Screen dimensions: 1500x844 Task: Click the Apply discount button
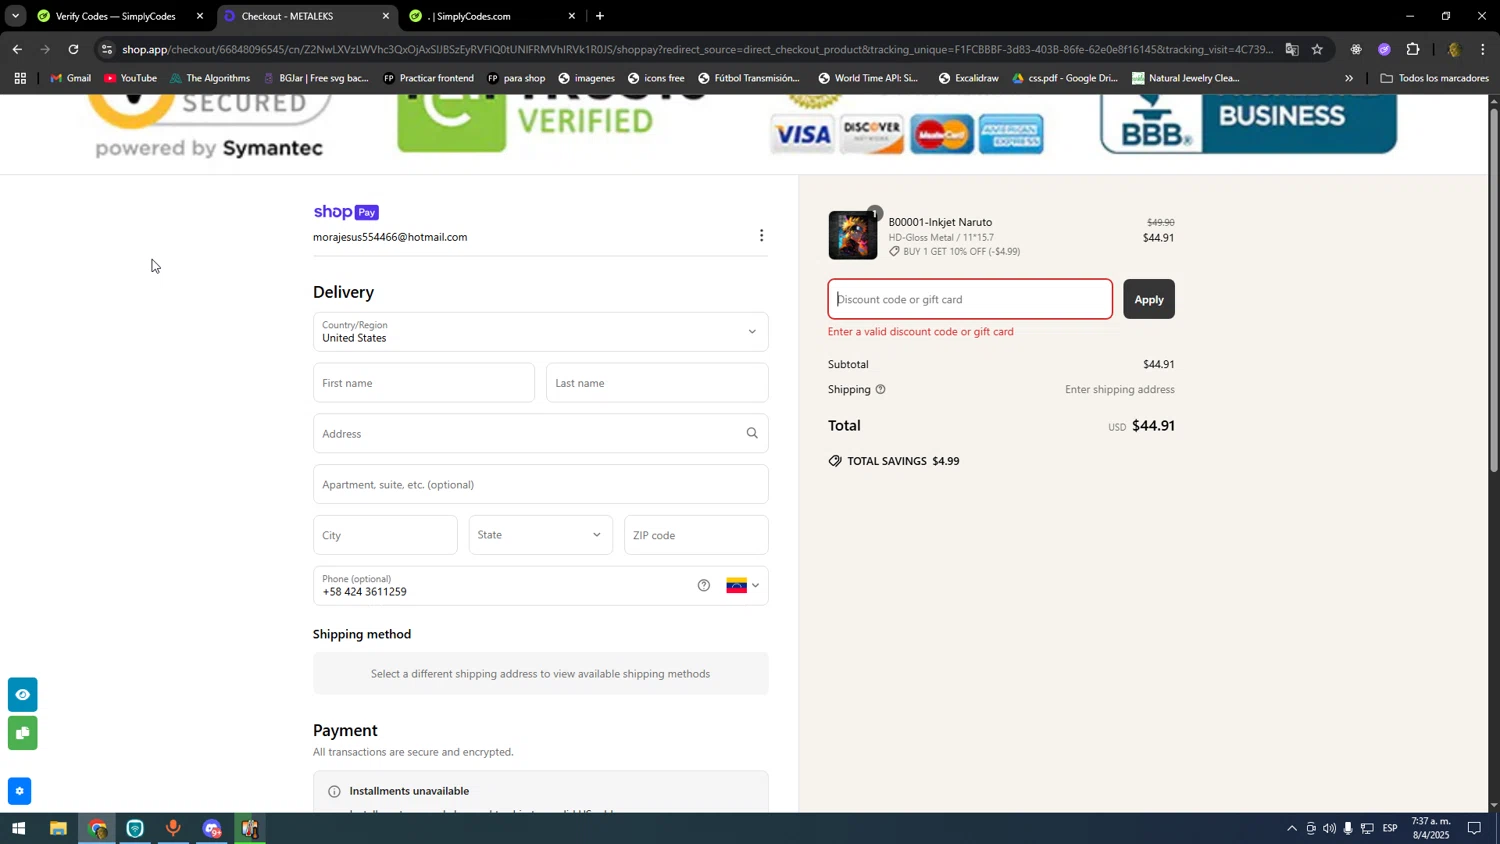pyautogui.click(x=1148, y=299)
